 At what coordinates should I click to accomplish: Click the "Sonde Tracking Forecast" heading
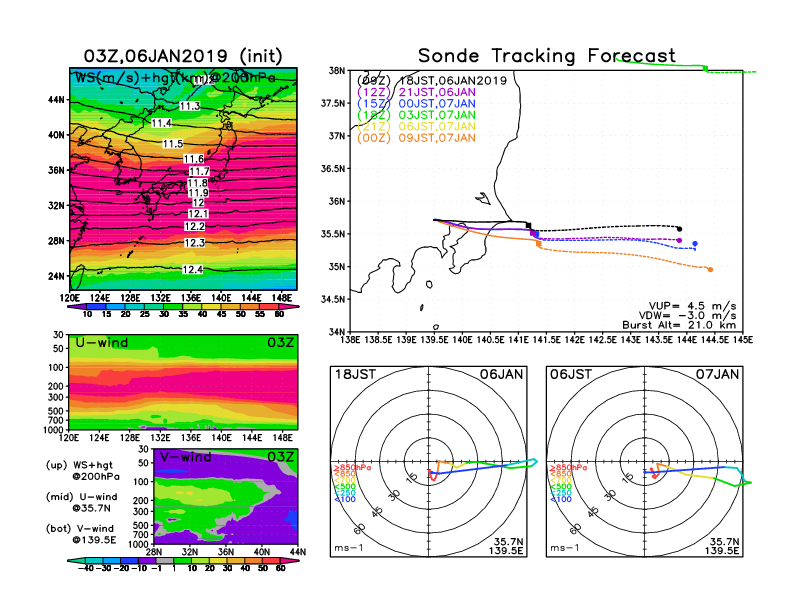coord(547,56)
